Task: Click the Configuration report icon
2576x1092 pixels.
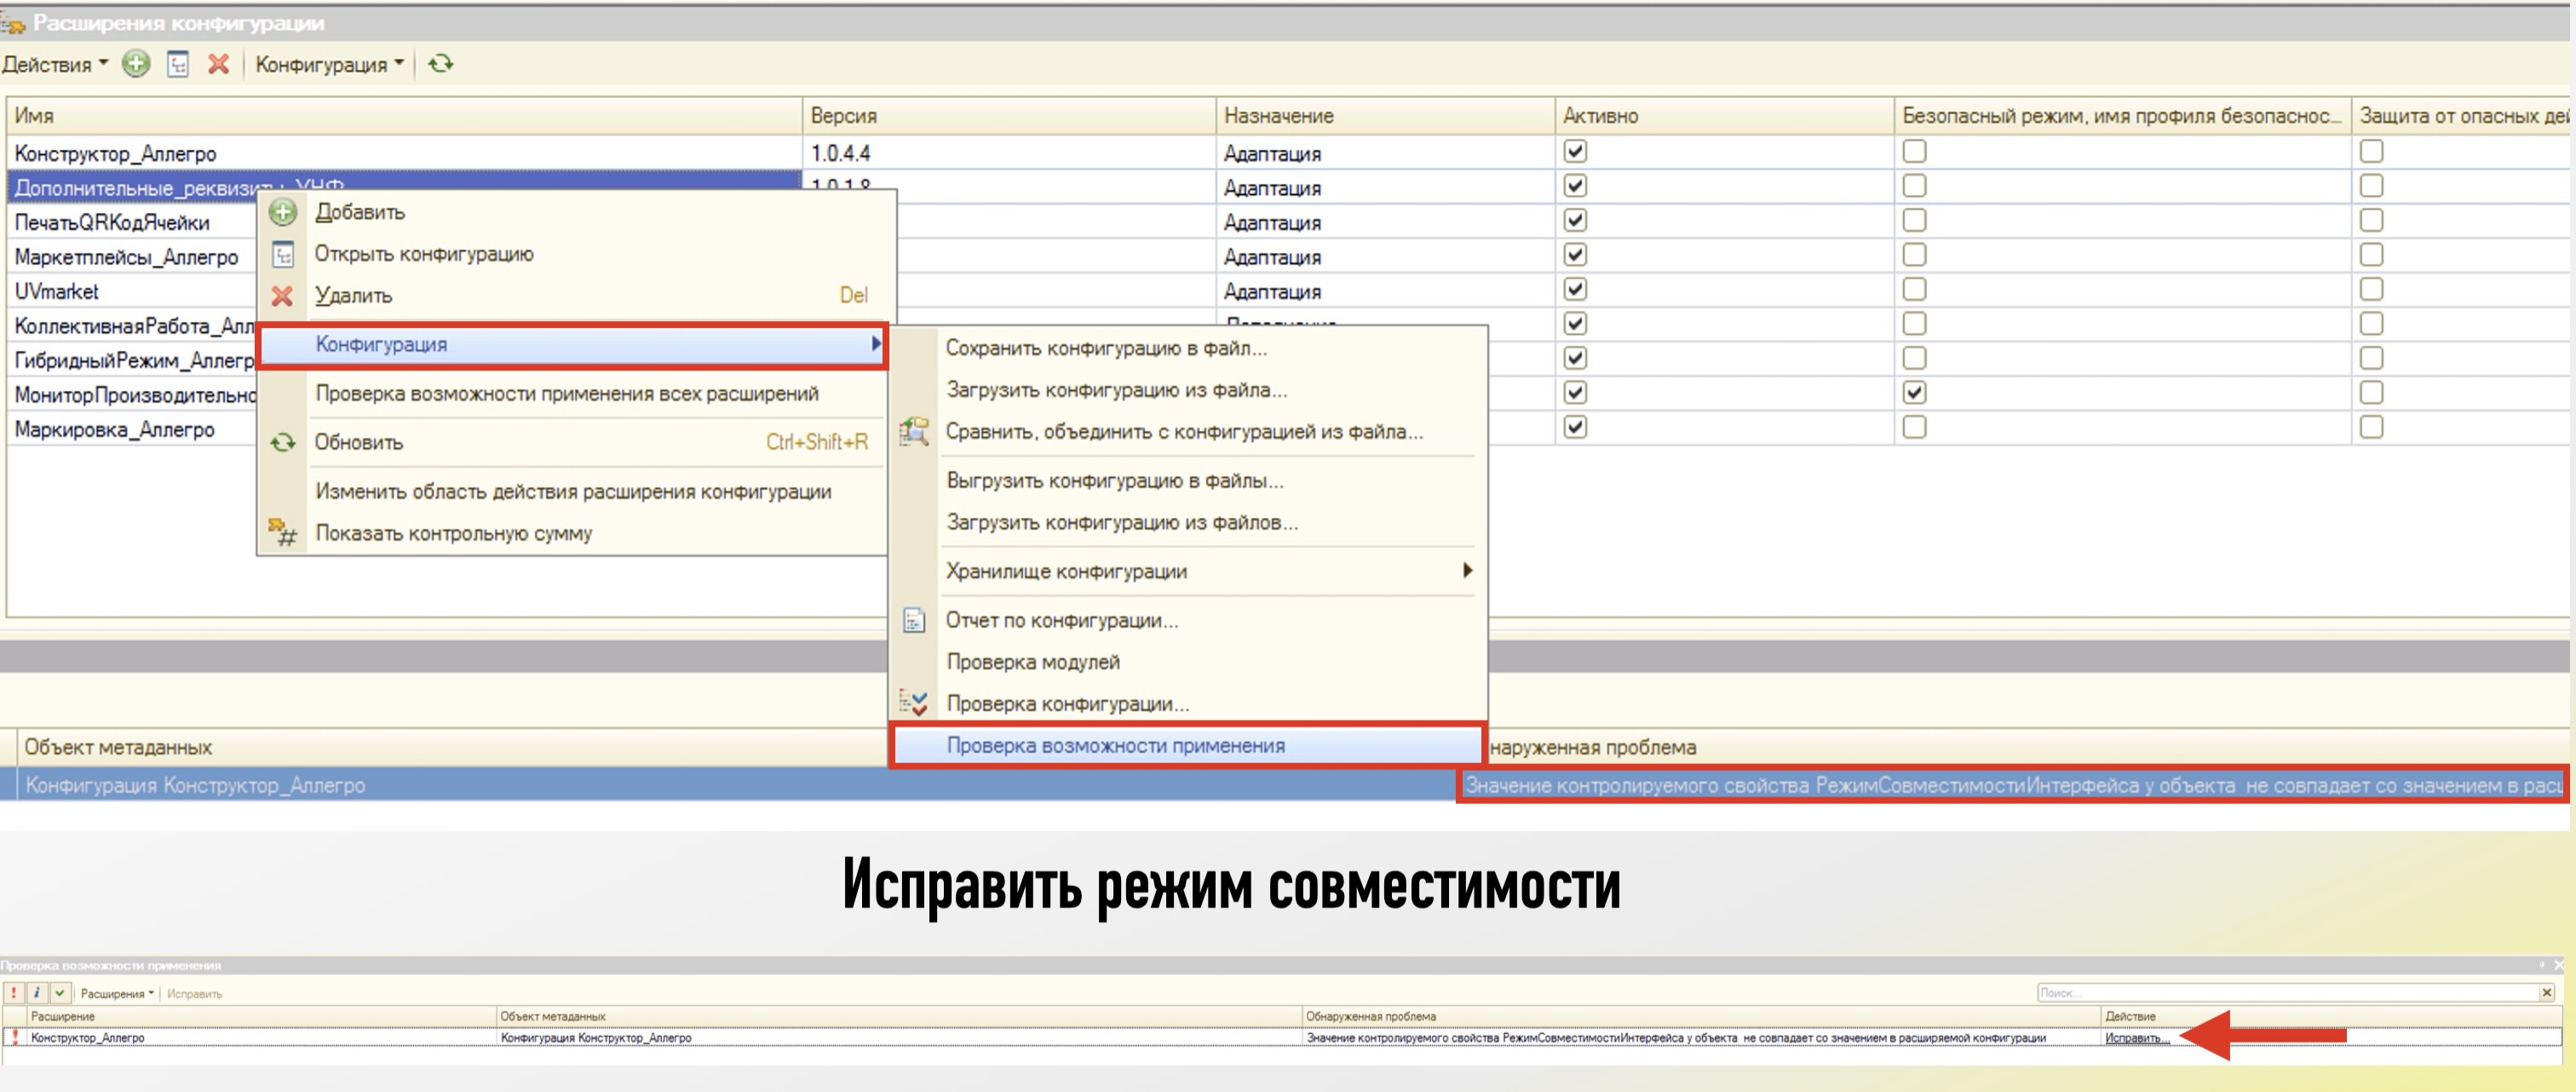Action: coord(913,620)
